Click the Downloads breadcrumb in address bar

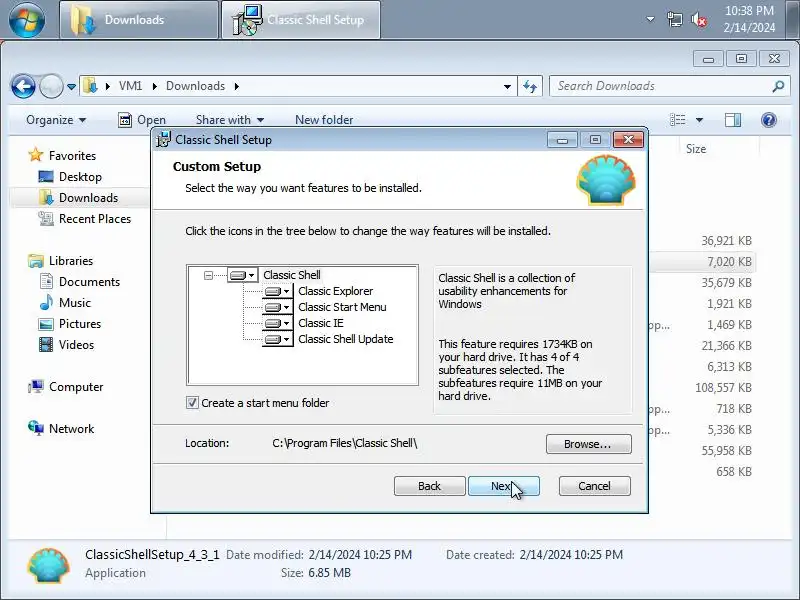[x=195, y=86]
